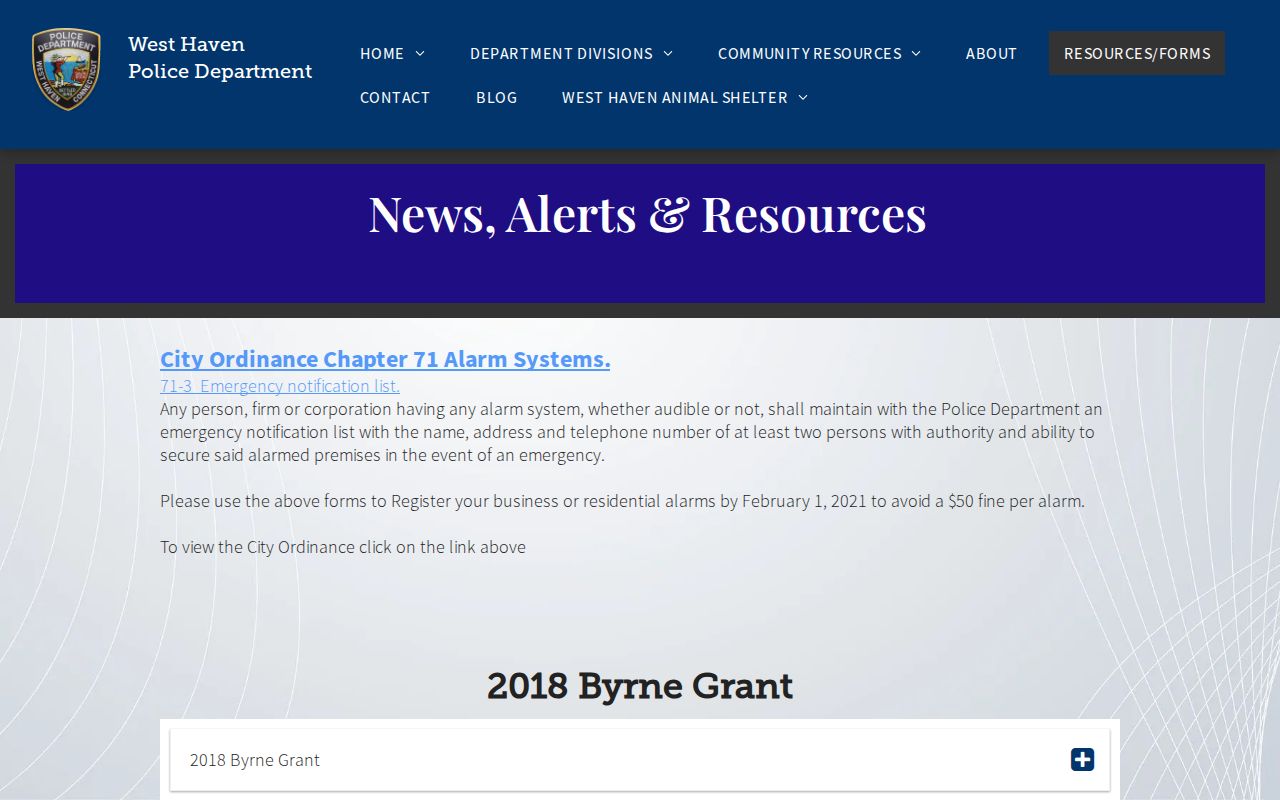
Task: Open West Haven Animal Shelter chevron
Action: (802, 97)
